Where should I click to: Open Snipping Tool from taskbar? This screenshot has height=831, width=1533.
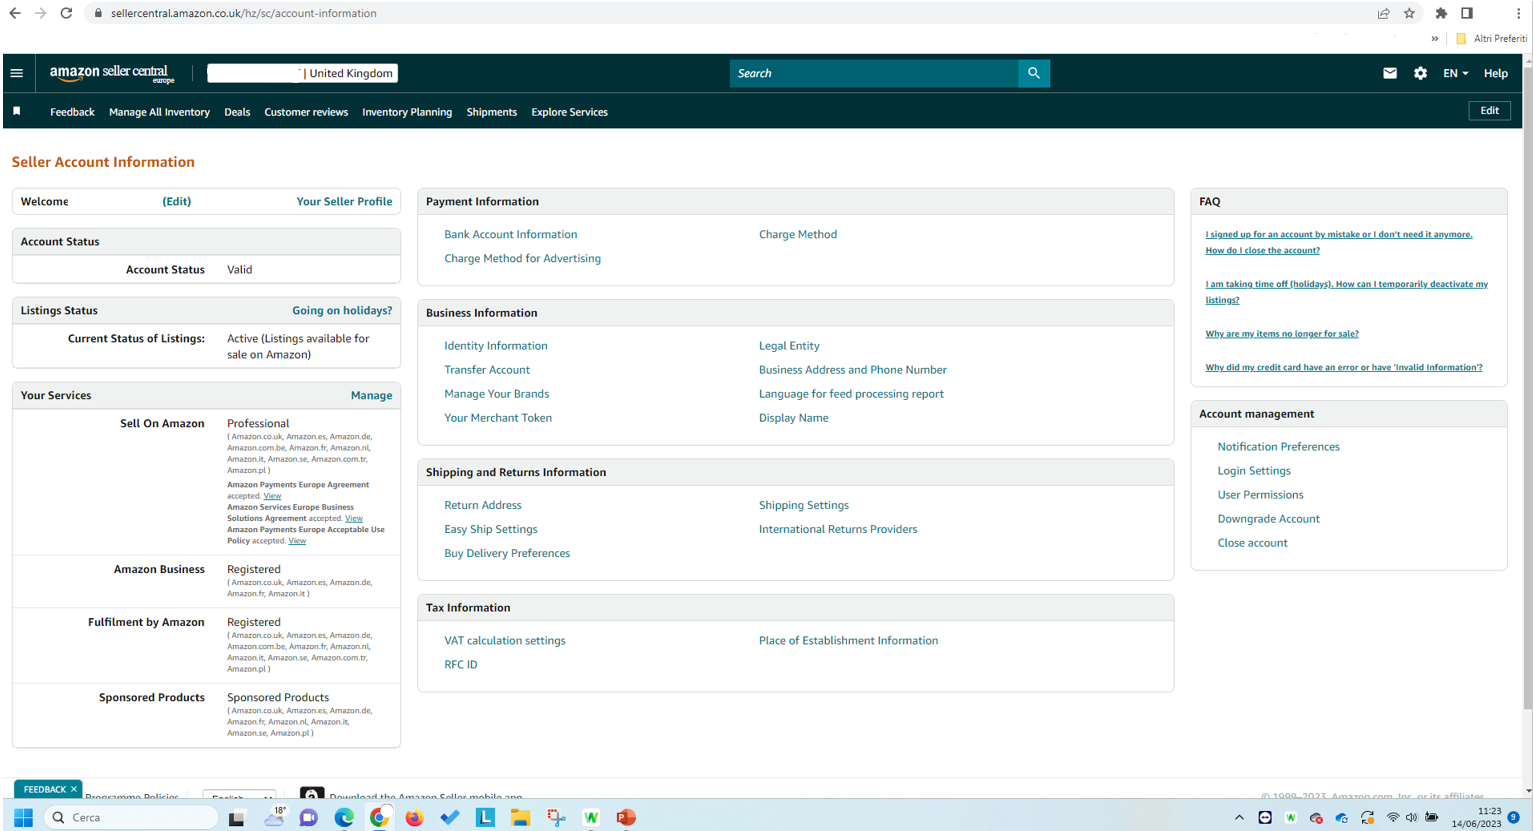(556, 817)
